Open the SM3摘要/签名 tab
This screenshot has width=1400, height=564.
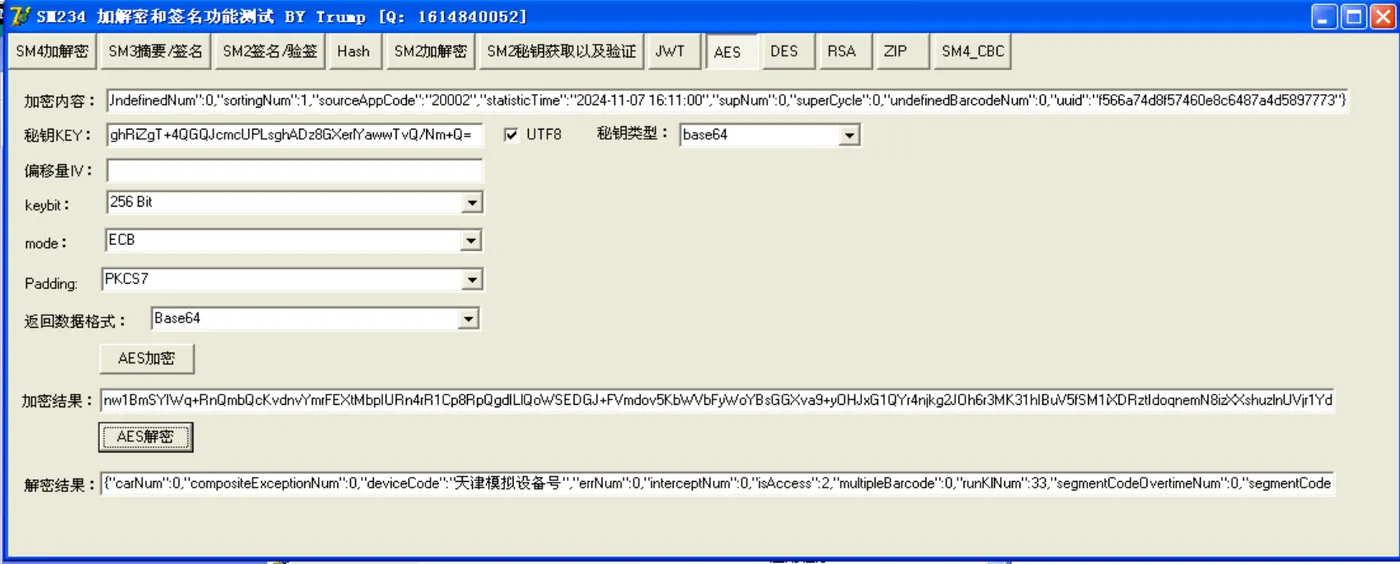(155, 51)
